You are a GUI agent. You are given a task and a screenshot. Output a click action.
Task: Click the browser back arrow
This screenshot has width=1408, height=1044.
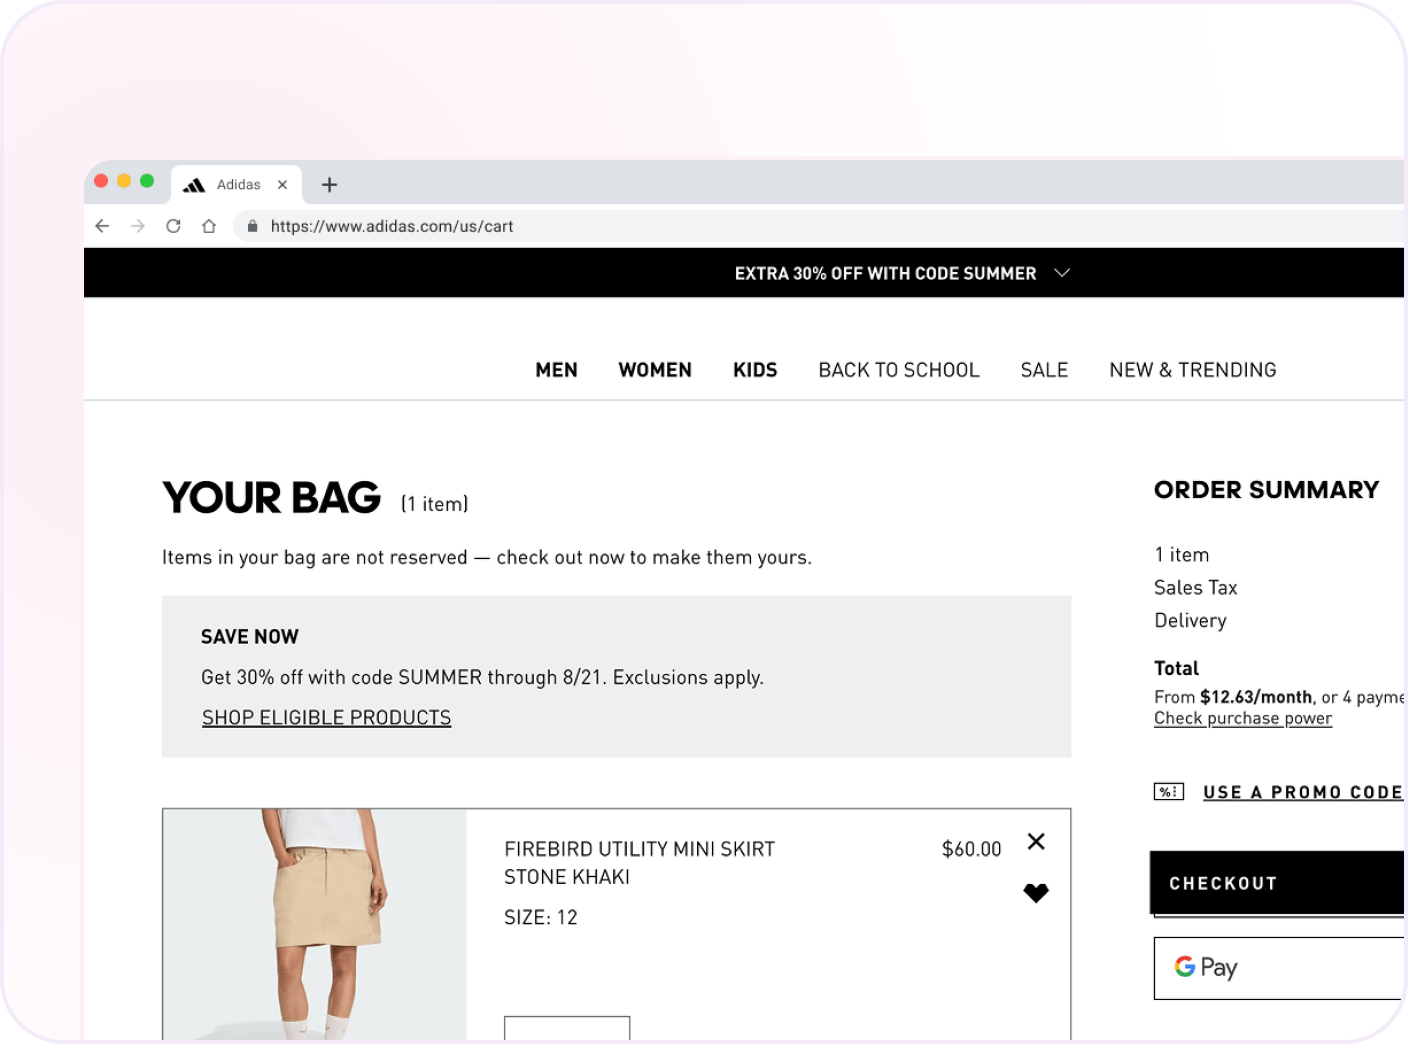(102, 226)
